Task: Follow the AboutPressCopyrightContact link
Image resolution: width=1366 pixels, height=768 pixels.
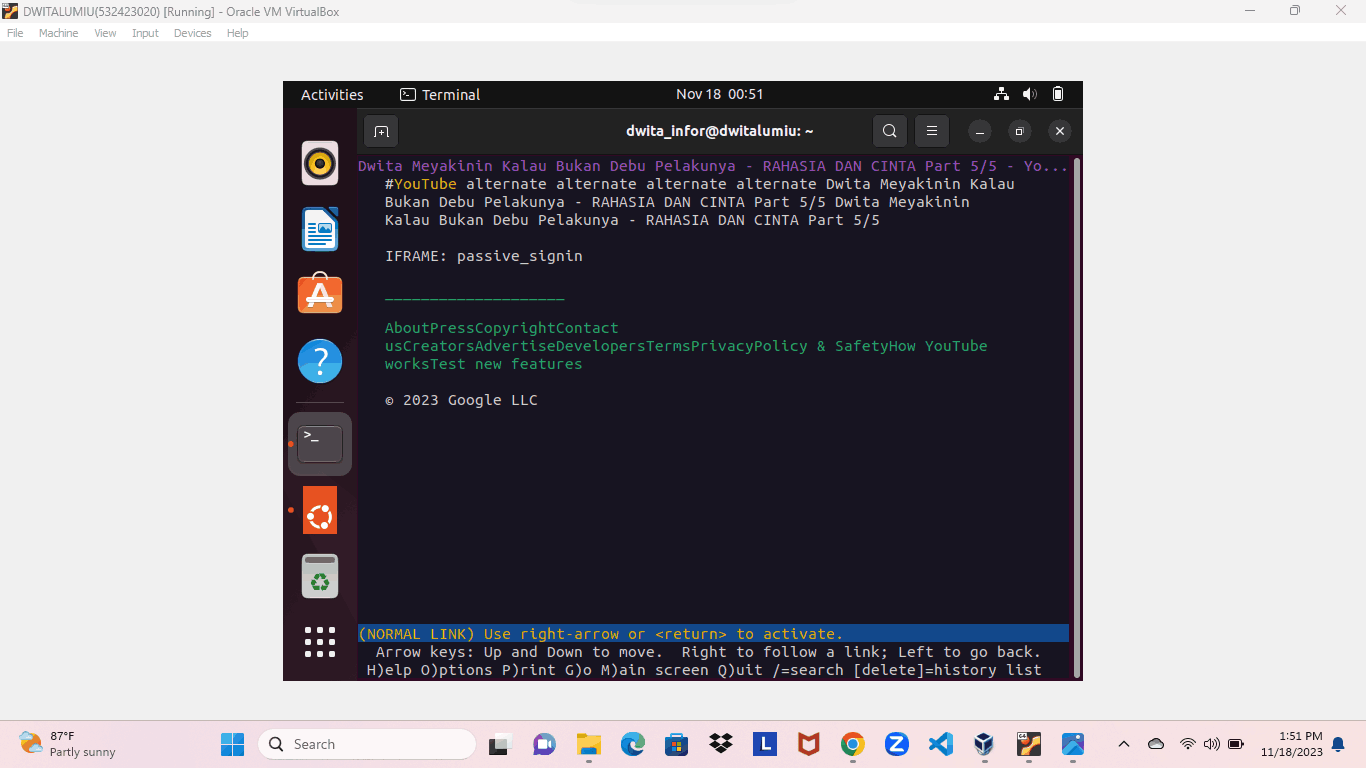Action: tap(502, 328)
